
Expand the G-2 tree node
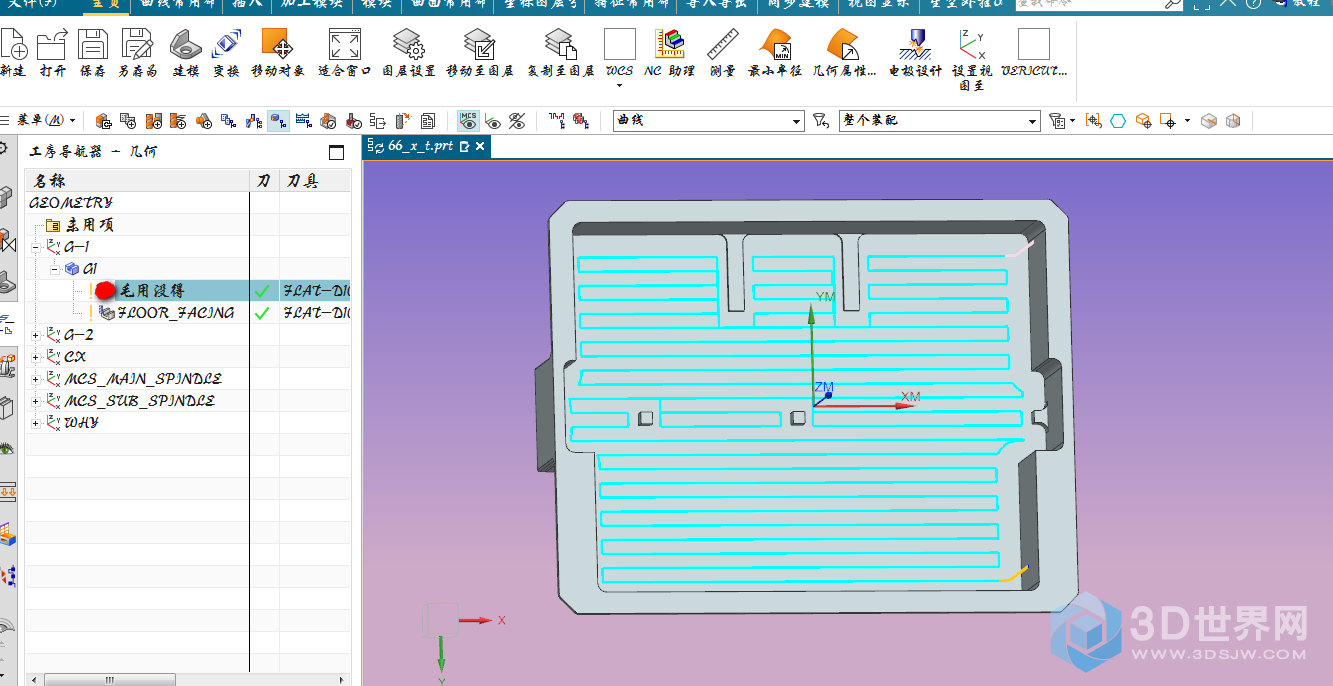[36, 335]
